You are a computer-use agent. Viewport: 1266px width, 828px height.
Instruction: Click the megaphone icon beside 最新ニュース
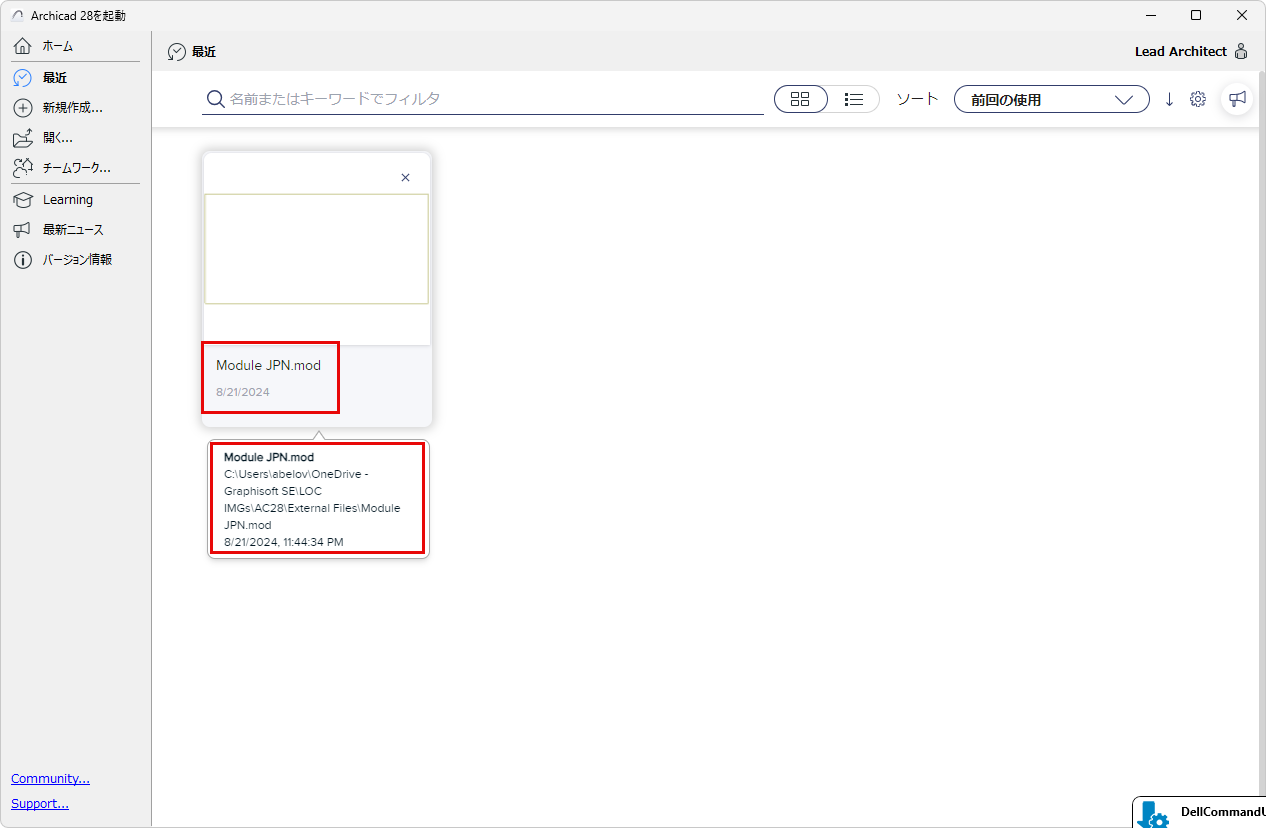[x=23, y=229]
